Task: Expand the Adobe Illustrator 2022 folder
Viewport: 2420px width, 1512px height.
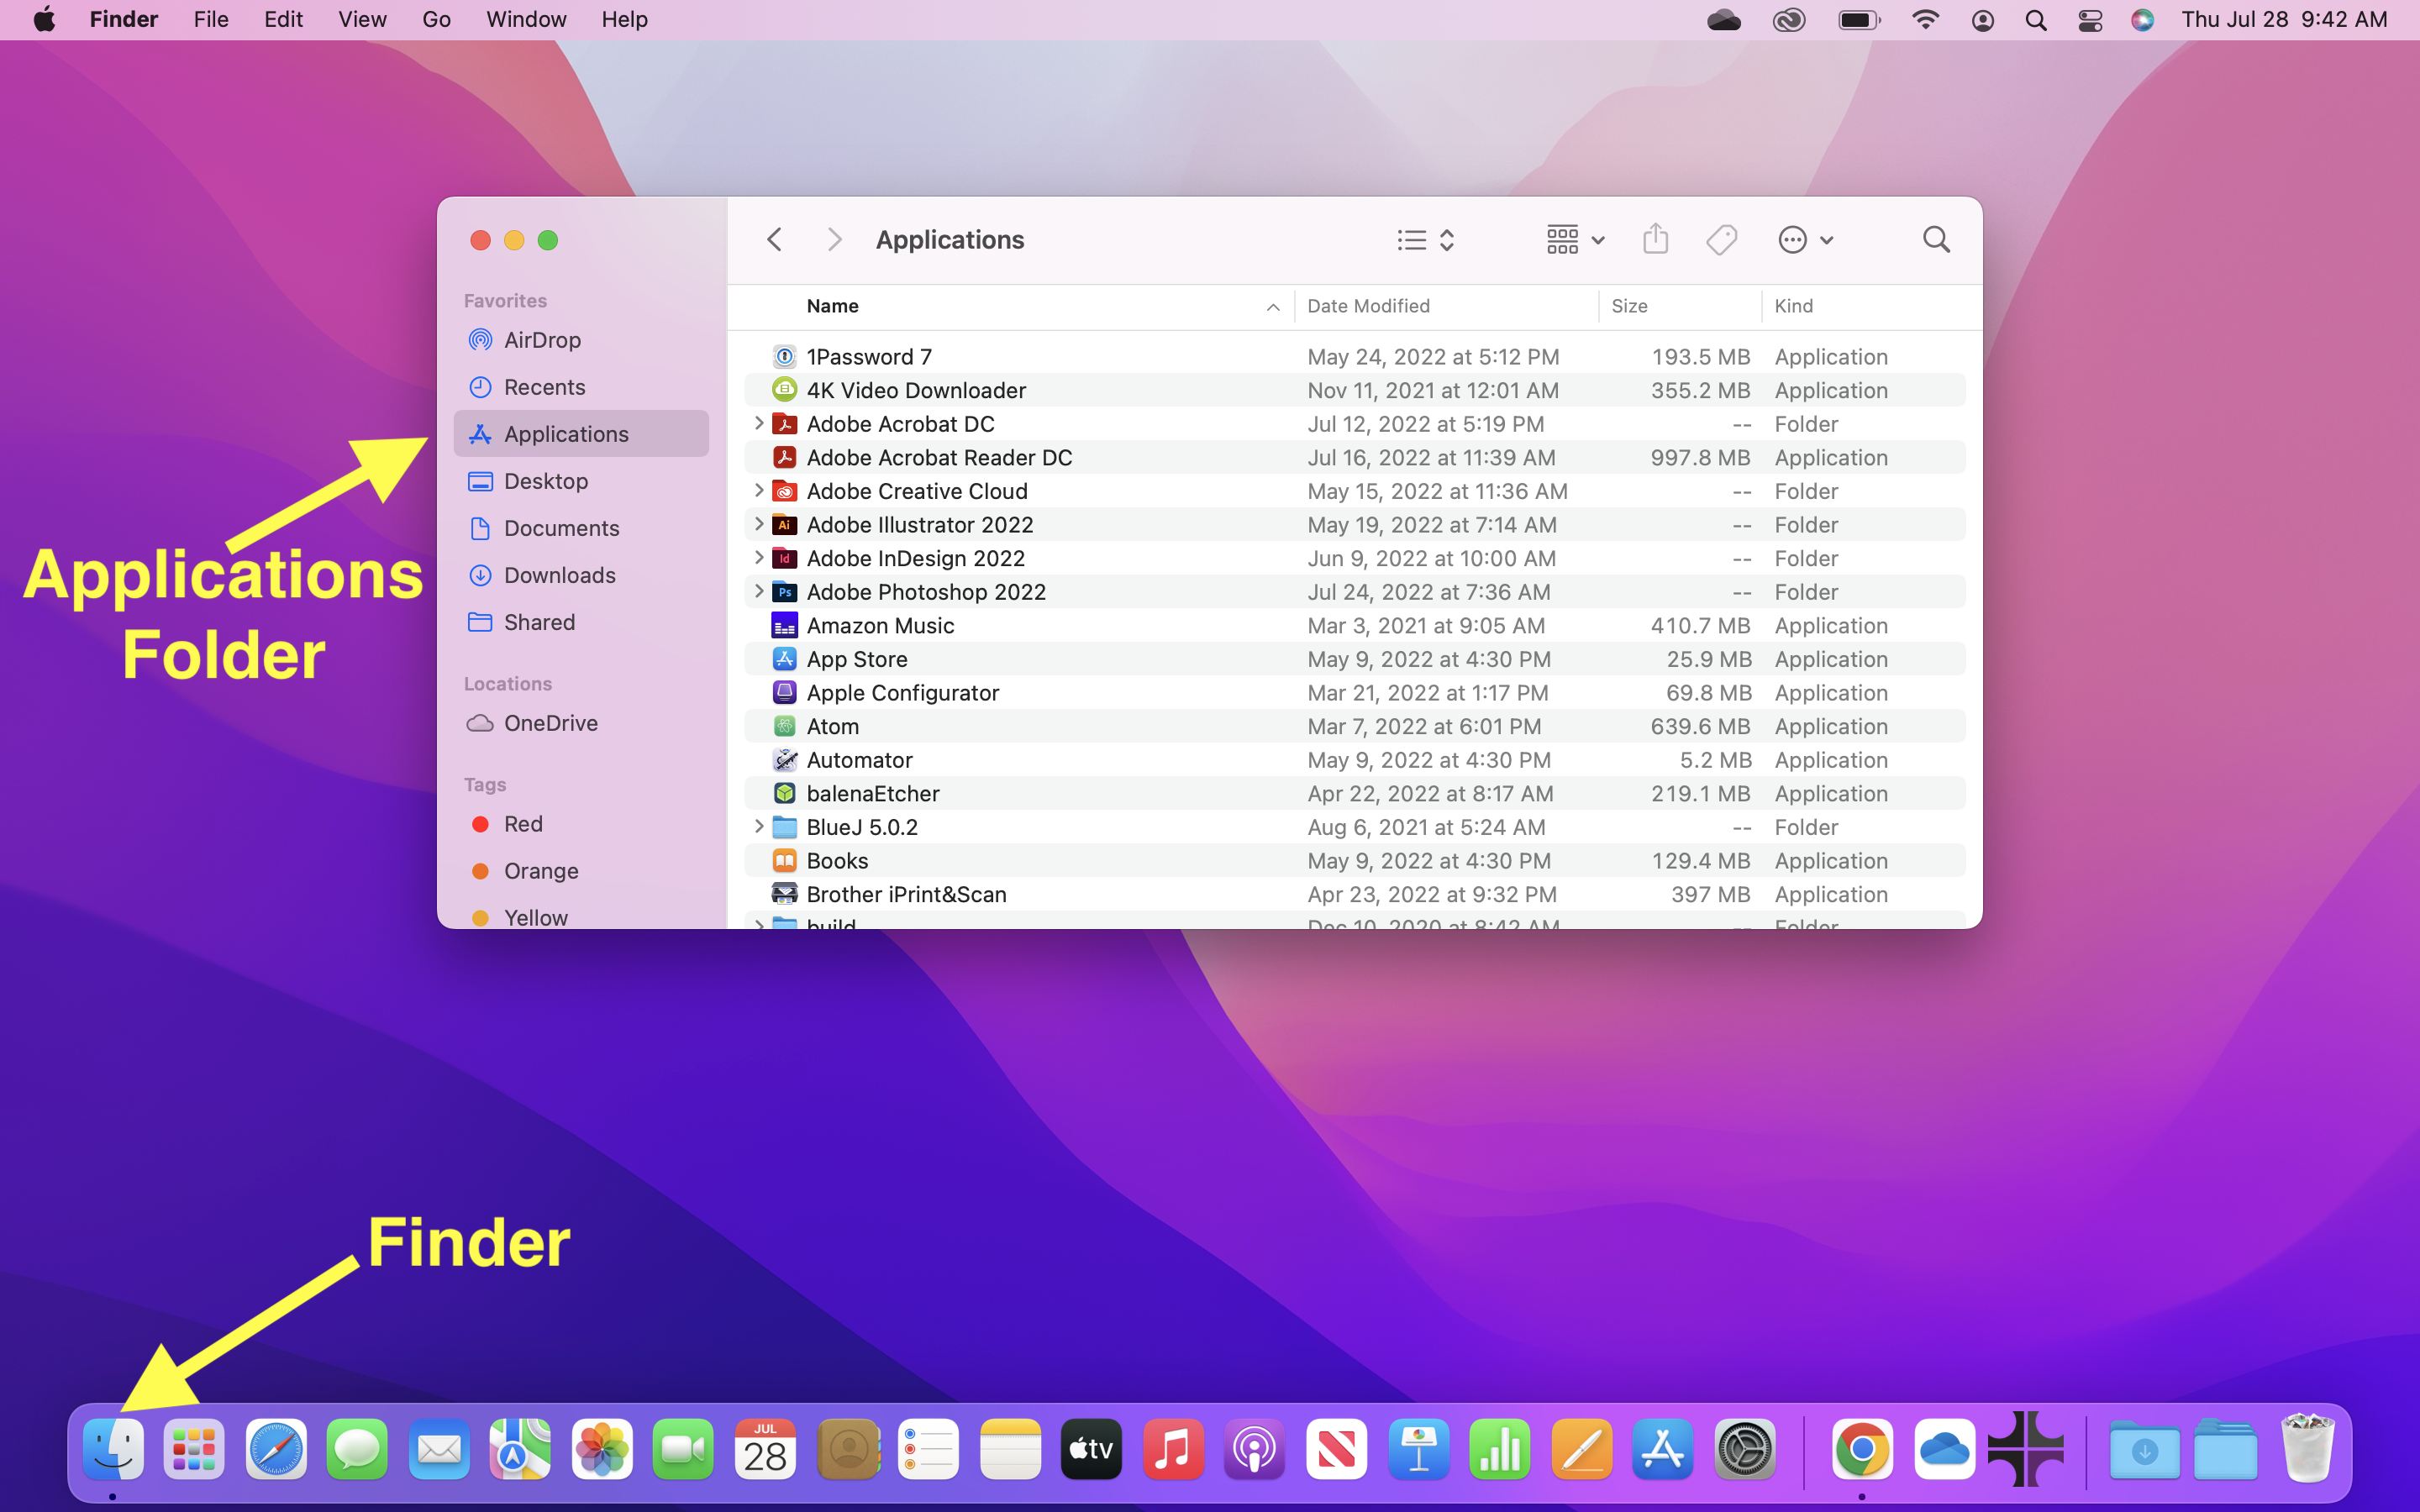Action: [x=759, y=524]
